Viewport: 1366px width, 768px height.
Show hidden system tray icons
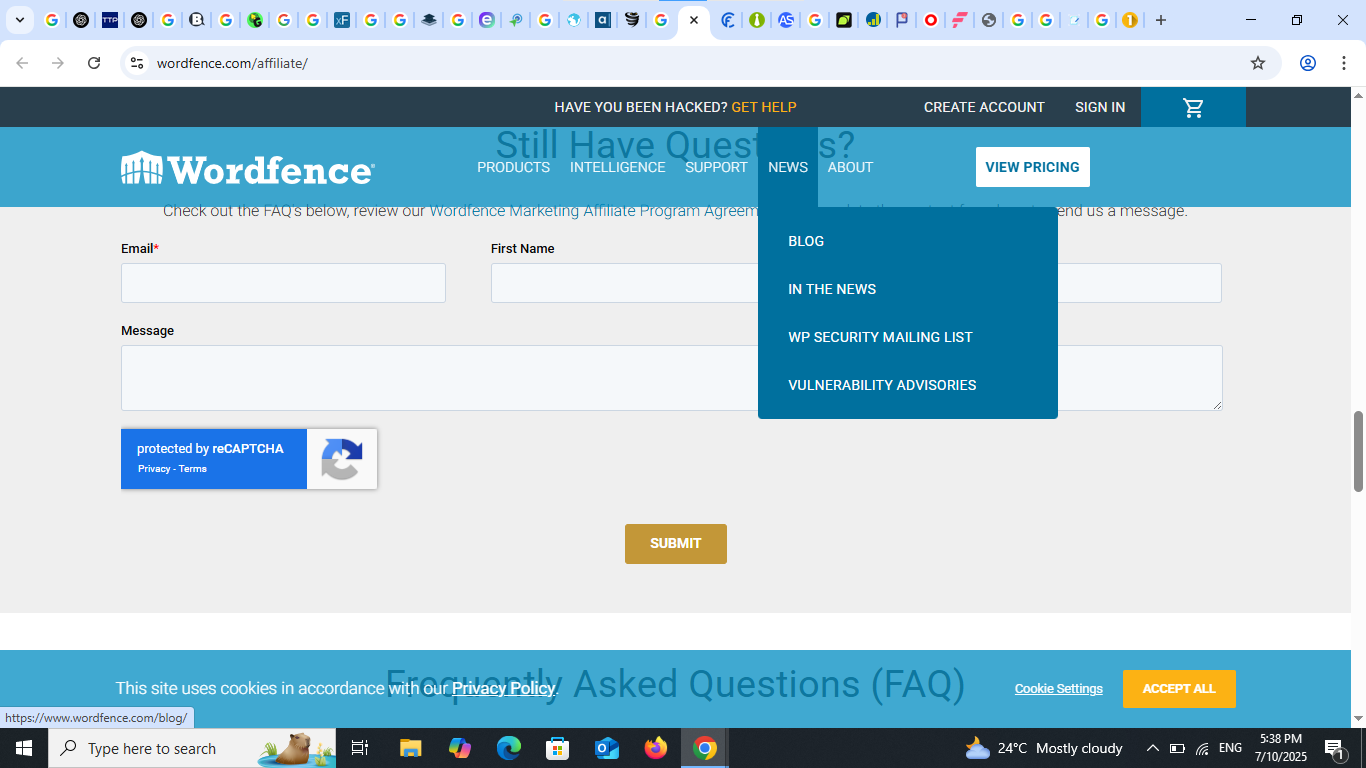(x=1152, y=748)
